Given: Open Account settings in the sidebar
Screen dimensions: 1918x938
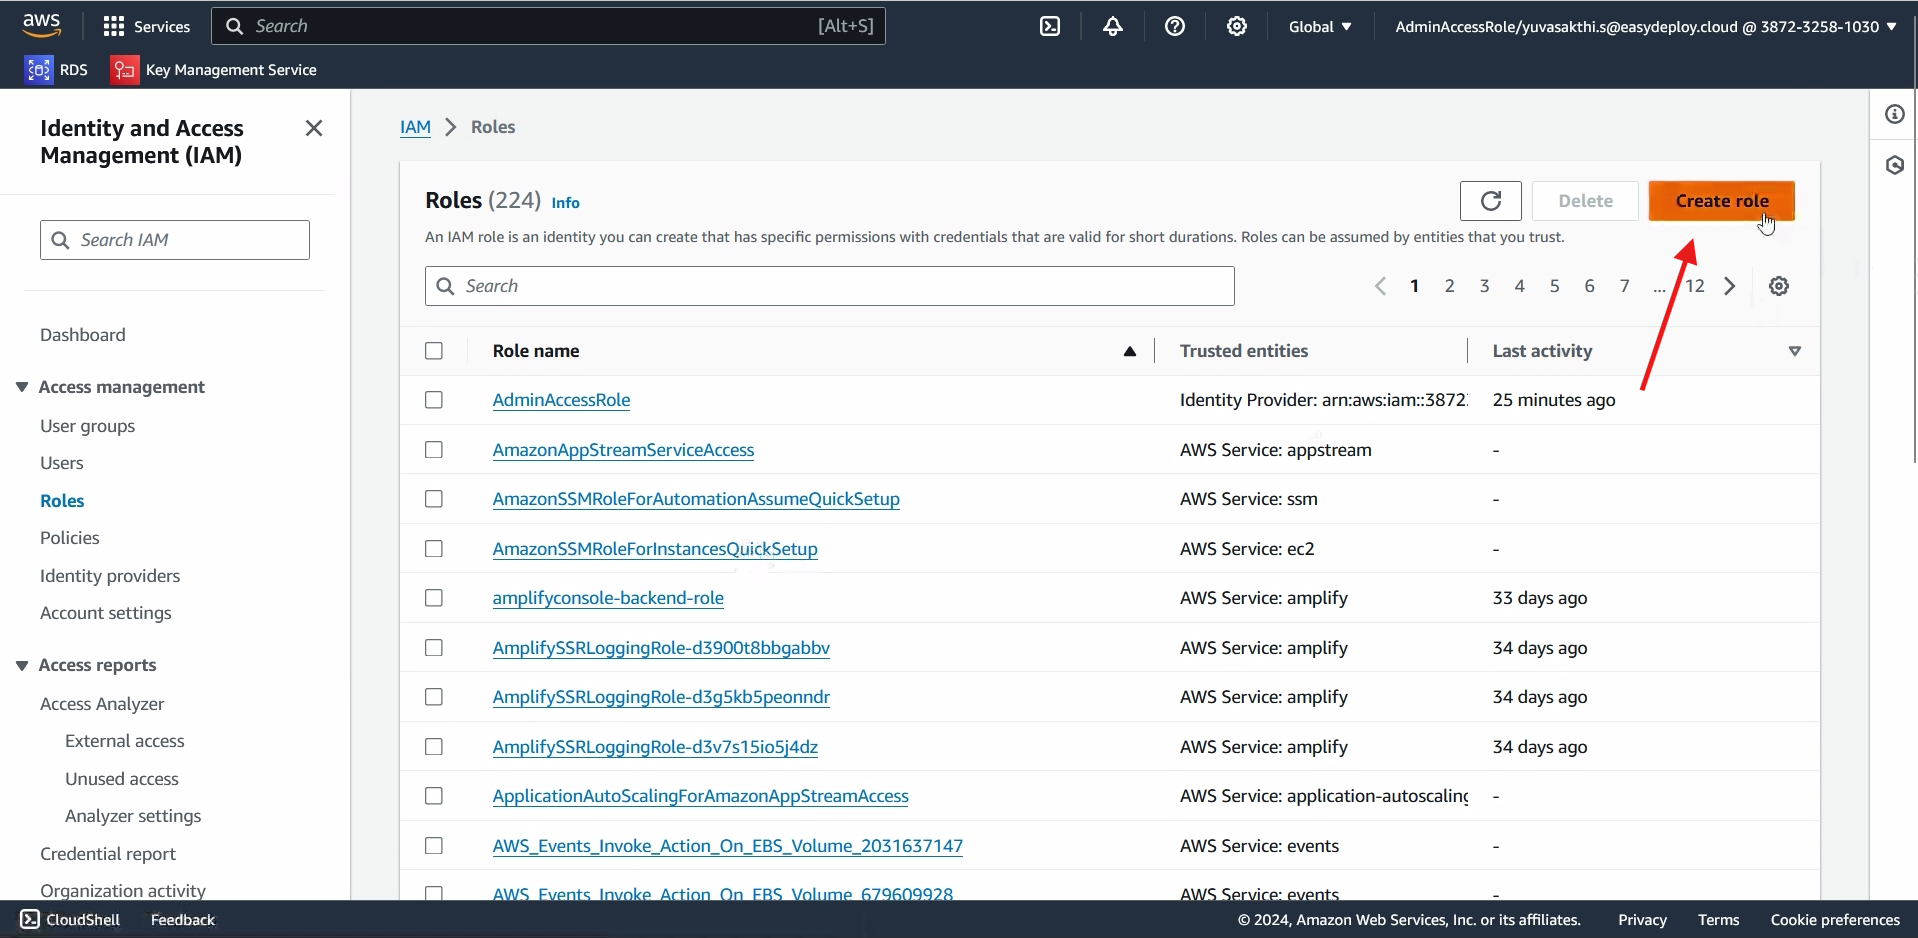Looking at the screenshot, I should [106, 613].
